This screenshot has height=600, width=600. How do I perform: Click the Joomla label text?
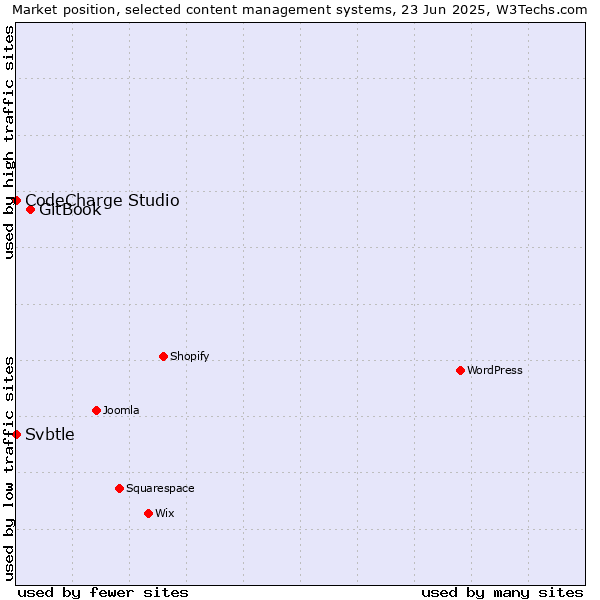pos(121,410)
